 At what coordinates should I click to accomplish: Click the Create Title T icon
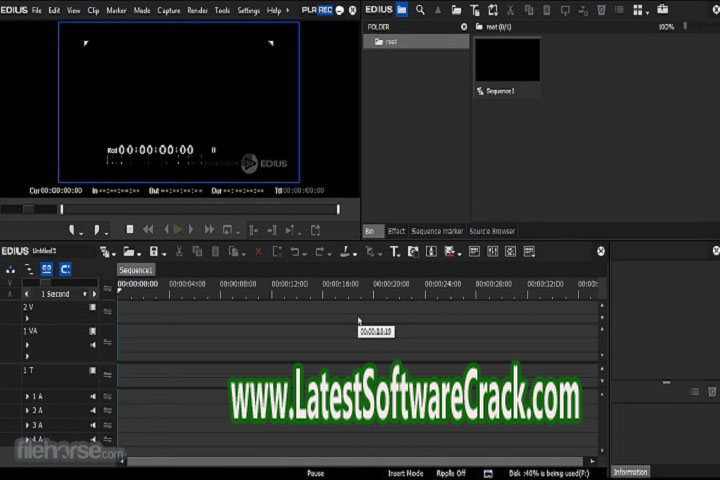point(395,251)
